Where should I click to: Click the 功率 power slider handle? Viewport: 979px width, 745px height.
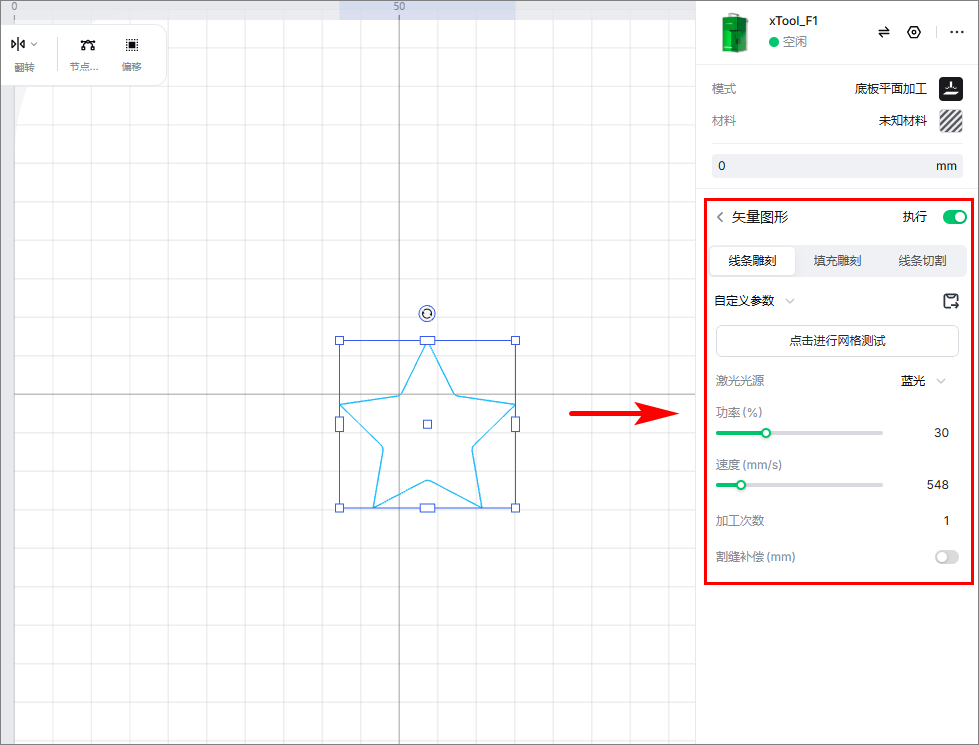tap(766, 433)
